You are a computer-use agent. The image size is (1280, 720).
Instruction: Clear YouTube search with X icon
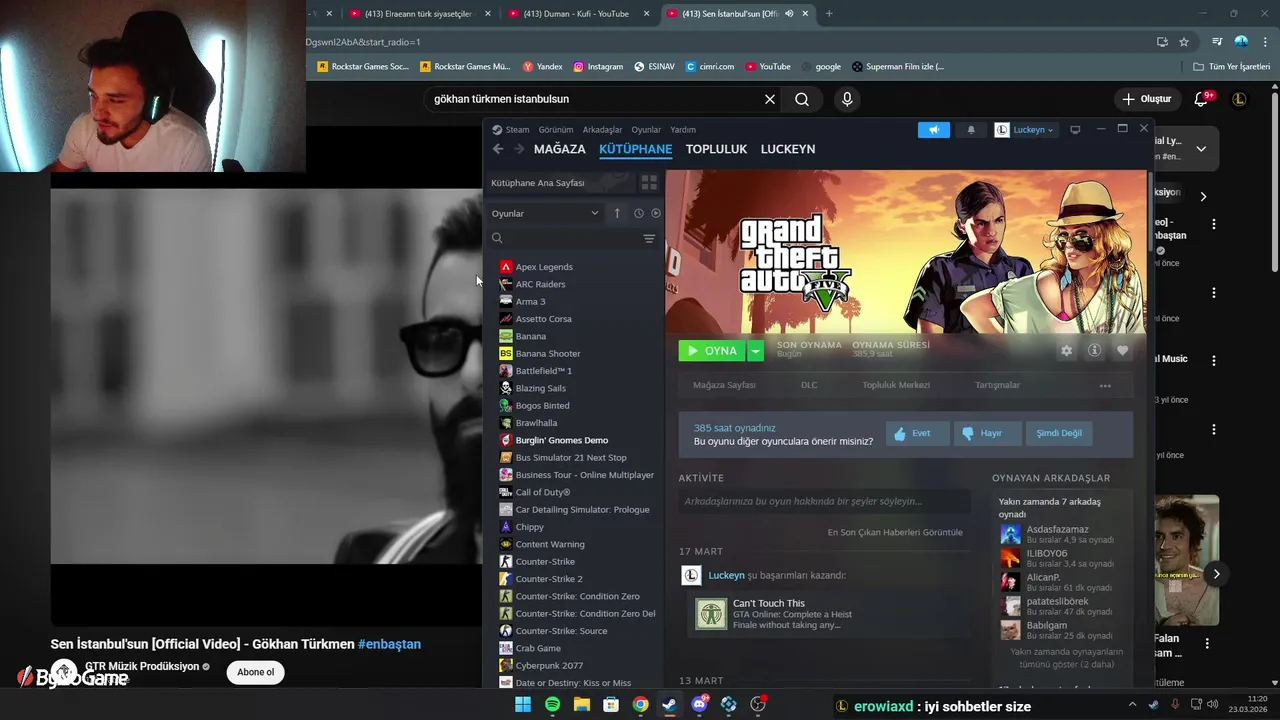pos(770,99)
